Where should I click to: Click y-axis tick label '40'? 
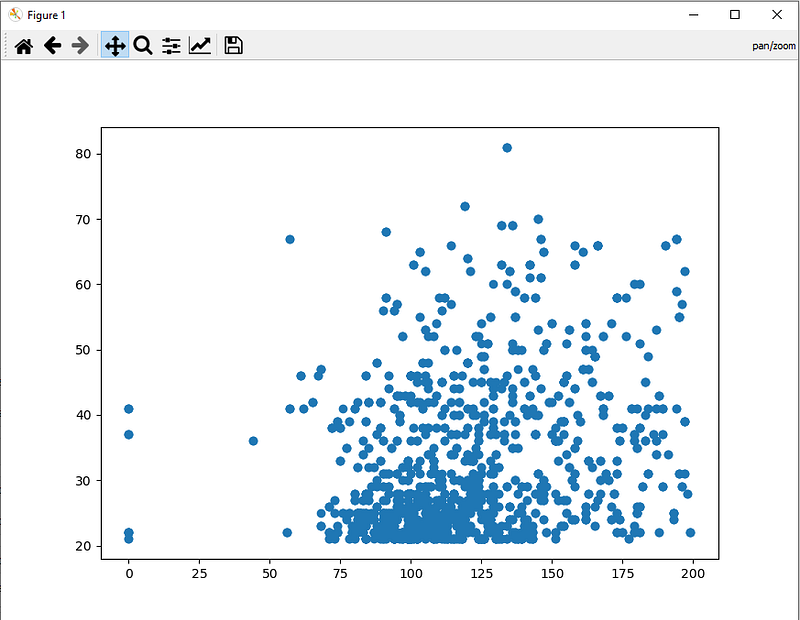click(83, 415)
